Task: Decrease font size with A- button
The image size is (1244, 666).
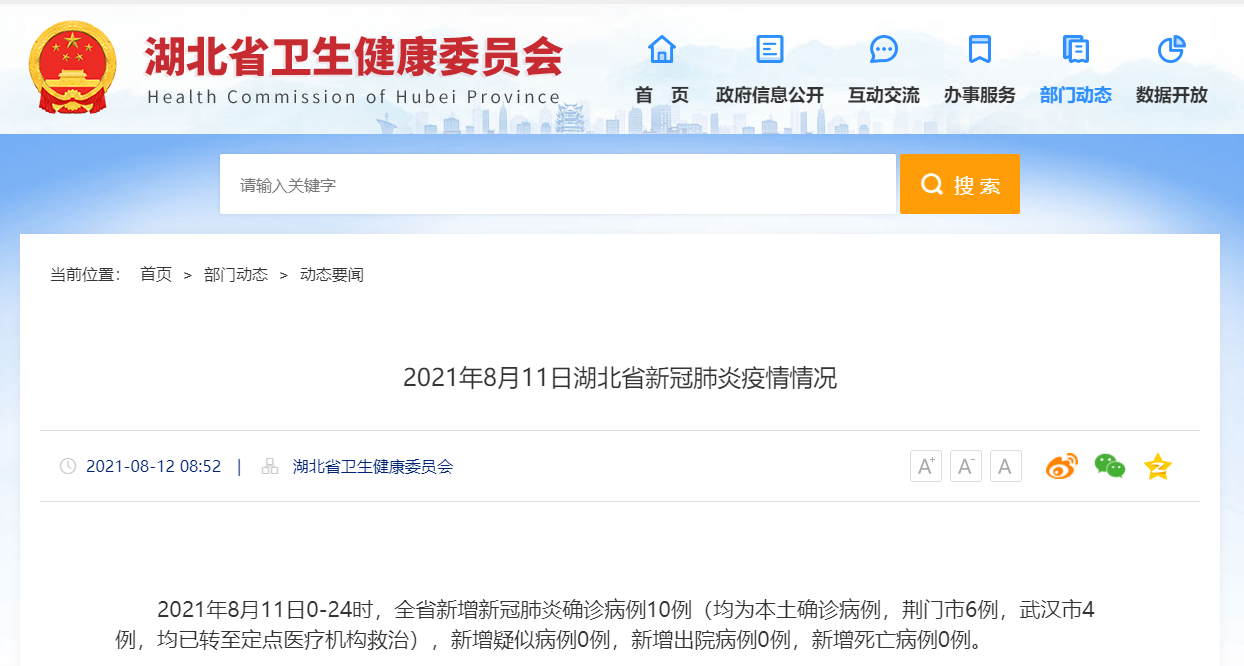Action: pos(966,466)
